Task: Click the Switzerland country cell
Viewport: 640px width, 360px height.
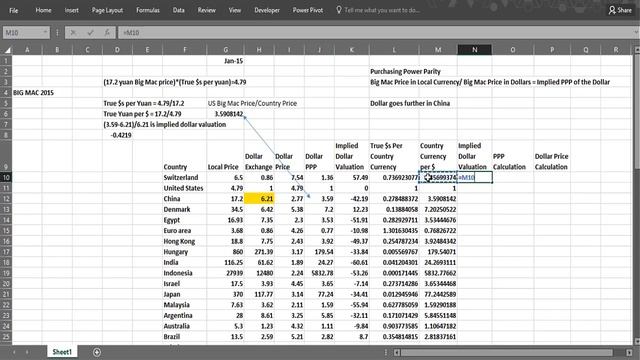Action: coord(184,178)
